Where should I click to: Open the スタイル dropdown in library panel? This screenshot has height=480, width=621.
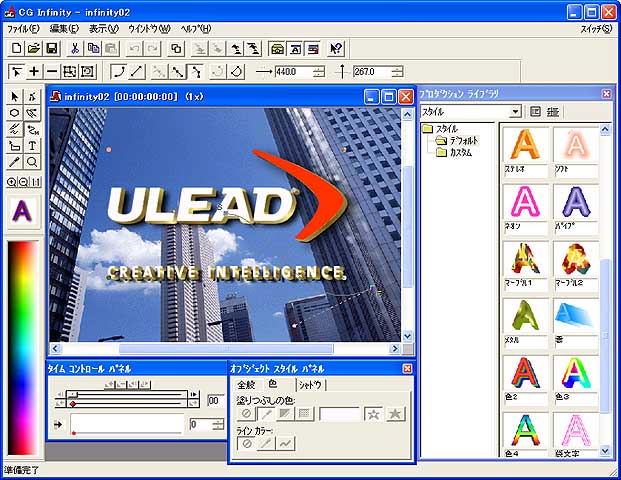pyautogui.click(x=515, y=112)
